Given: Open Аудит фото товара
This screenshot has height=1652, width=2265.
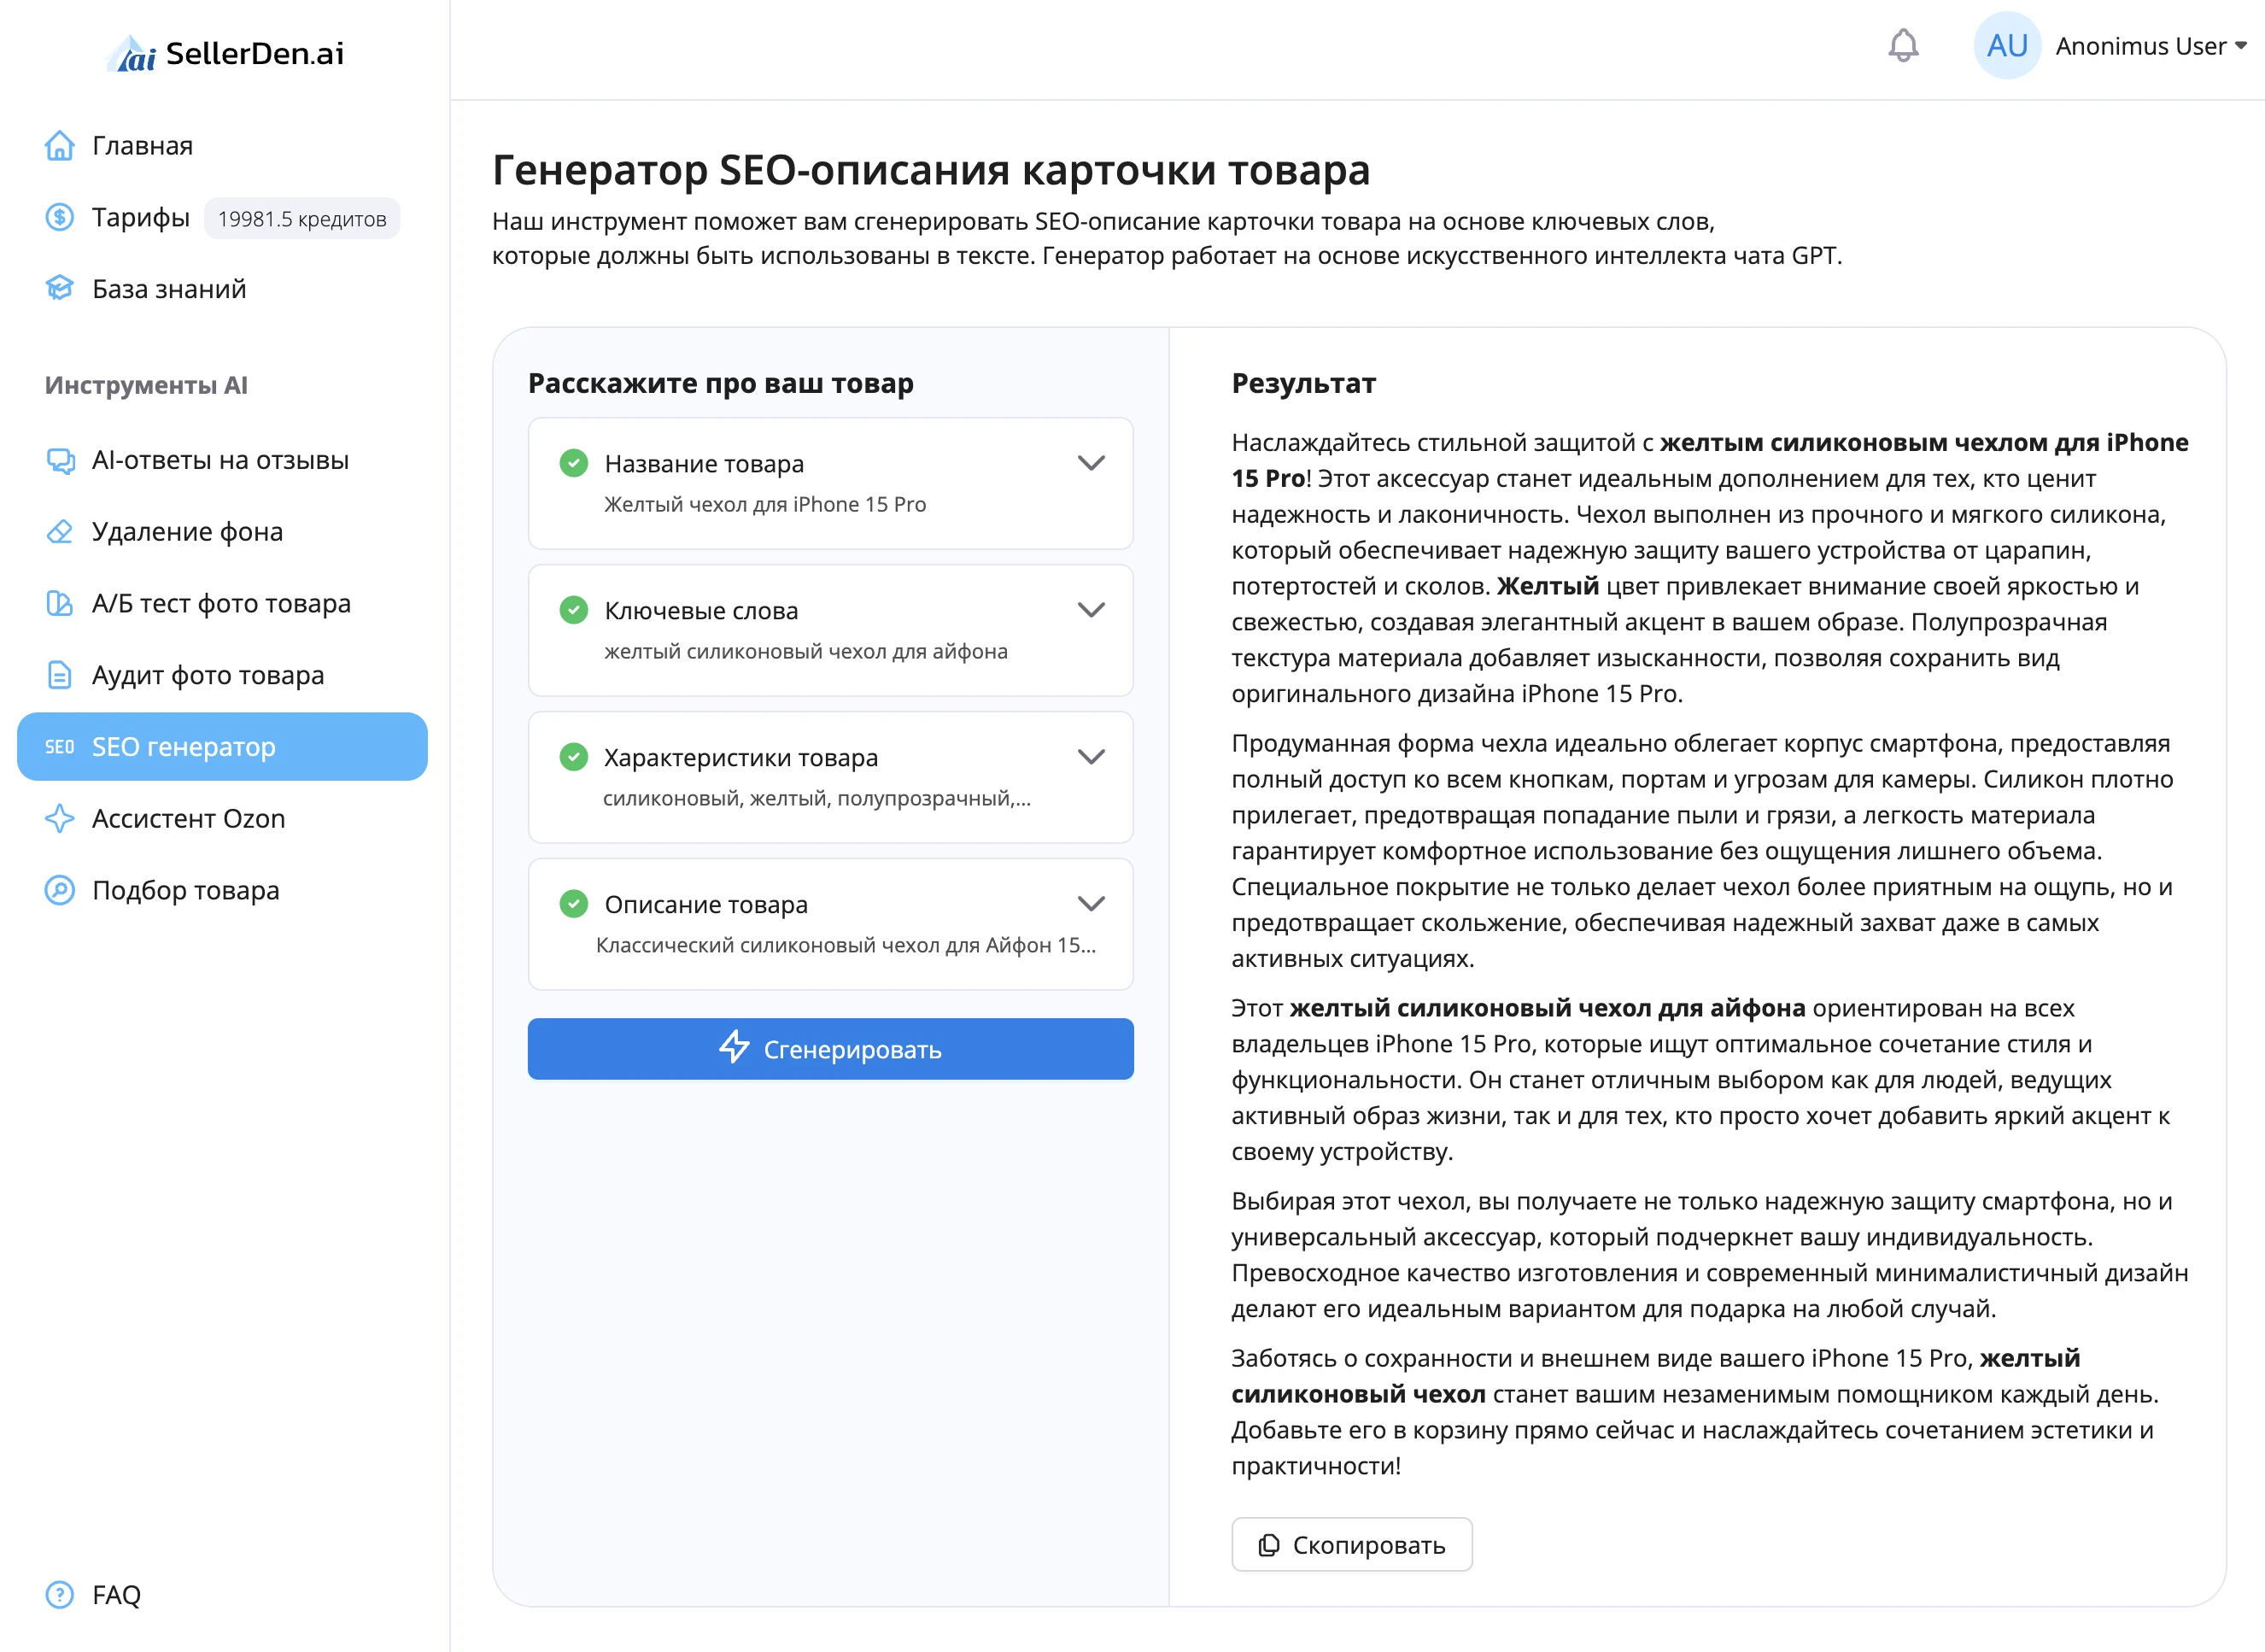Looking at the screenshot, I should 208,675.
